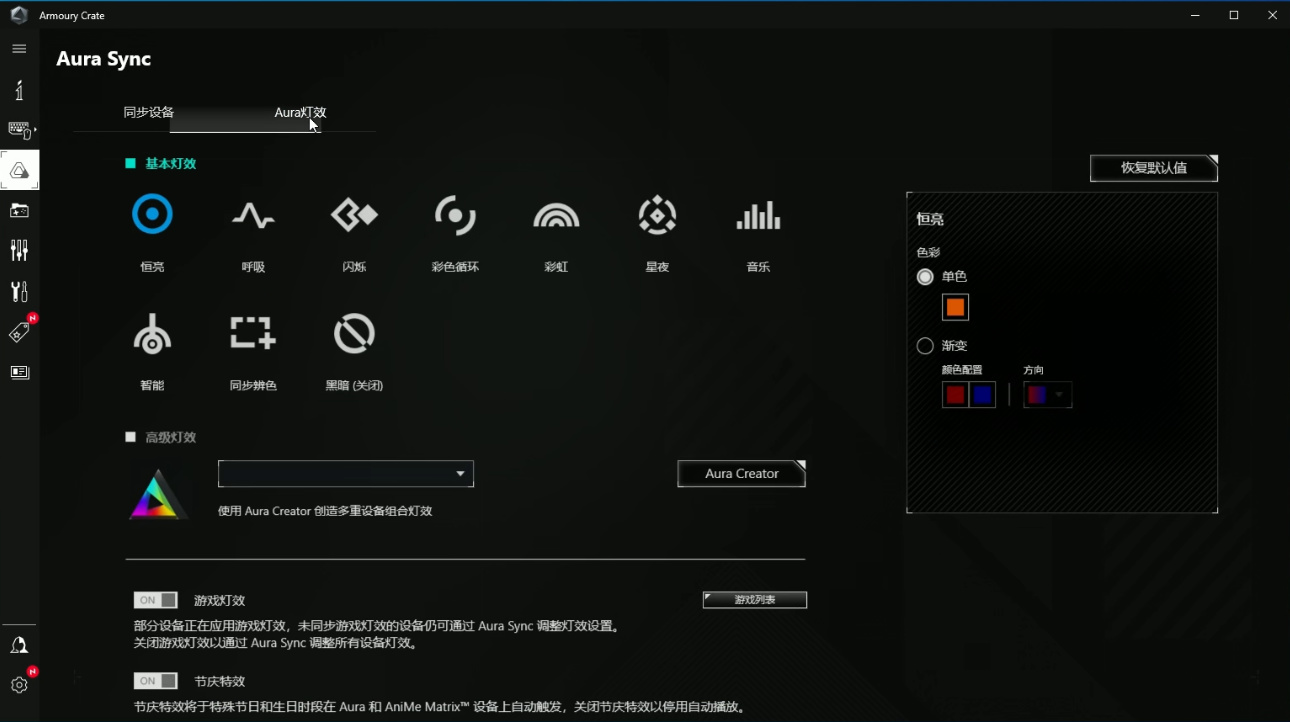Open the 游戏列表 game list button
Screen dimensions: 1290x722
[755, 600]
